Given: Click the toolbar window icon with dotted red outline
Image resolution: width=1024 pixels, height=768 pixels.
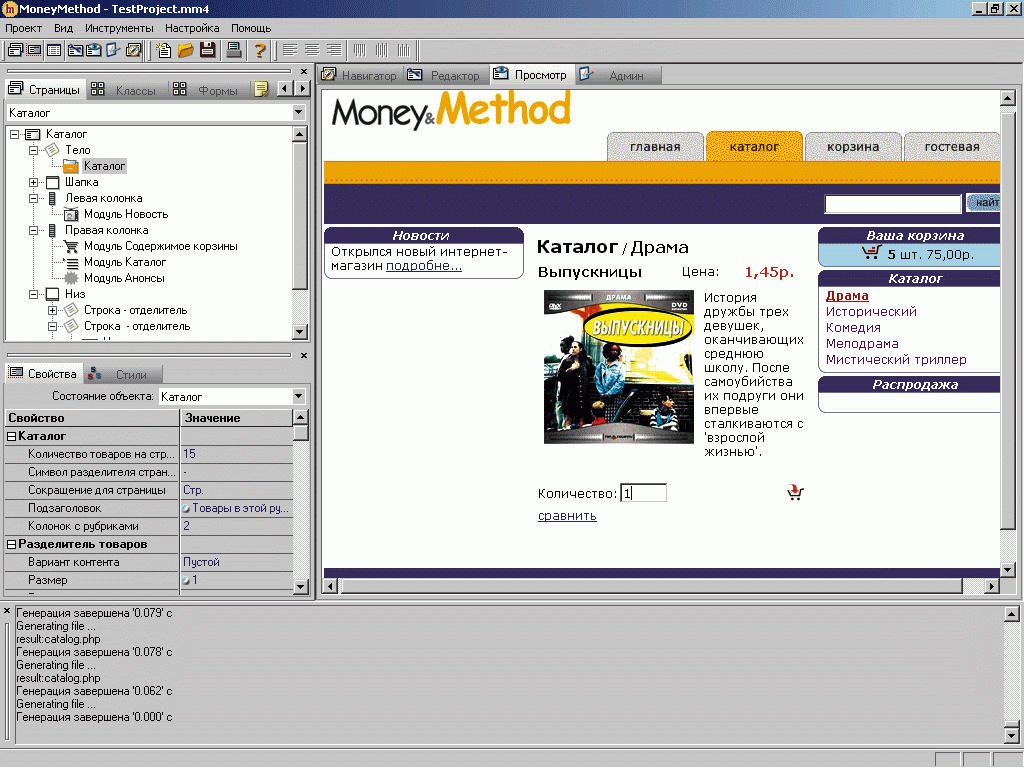Looking at the screenshot, I should 34,50.
